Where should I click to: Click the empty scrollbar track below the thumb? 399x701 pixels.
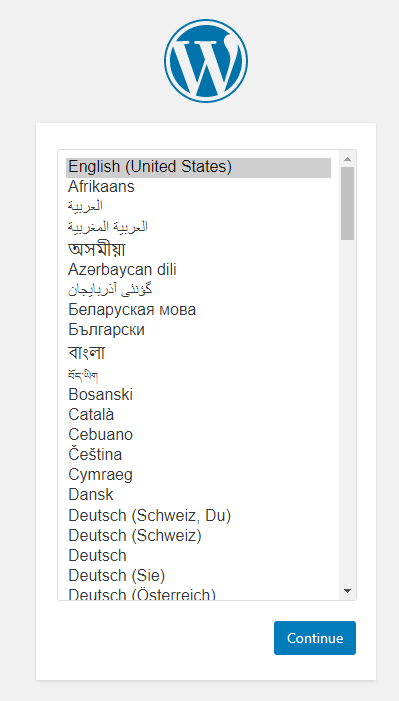348,411
